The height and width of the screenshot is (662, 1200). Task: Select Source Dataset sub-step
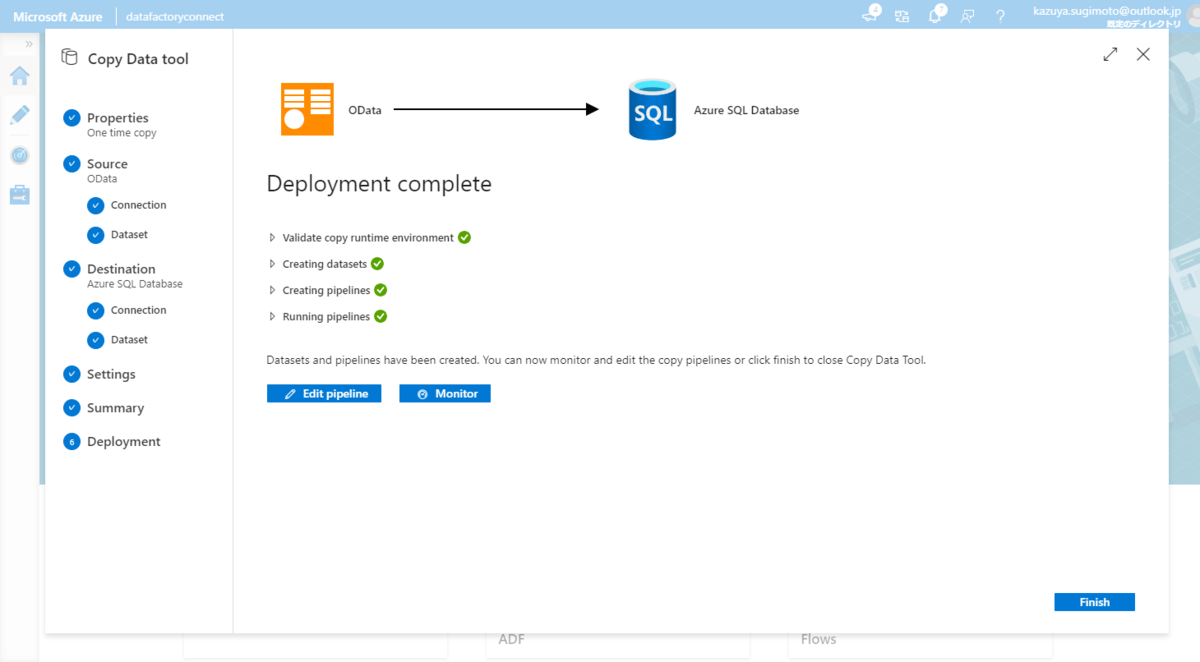pyautogui.click(x=129, y=235)
